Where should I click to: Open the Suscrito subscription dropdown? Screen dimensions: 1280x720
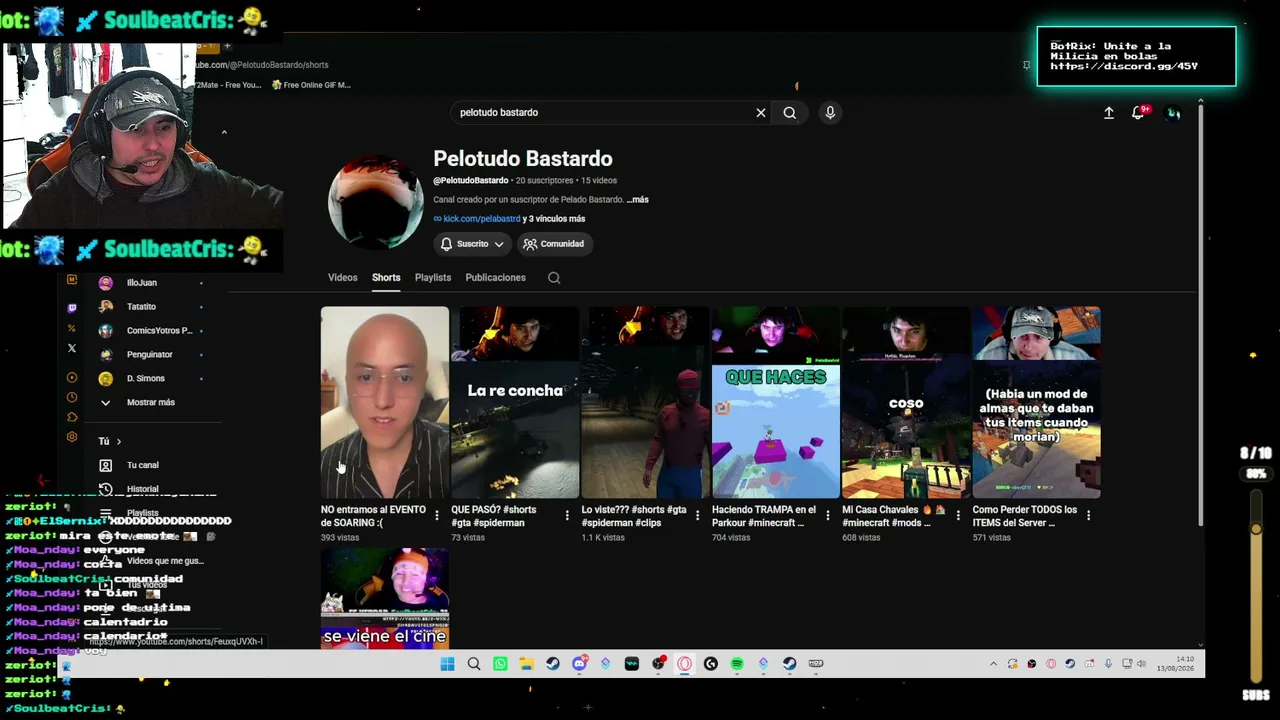tap(472, 244)
